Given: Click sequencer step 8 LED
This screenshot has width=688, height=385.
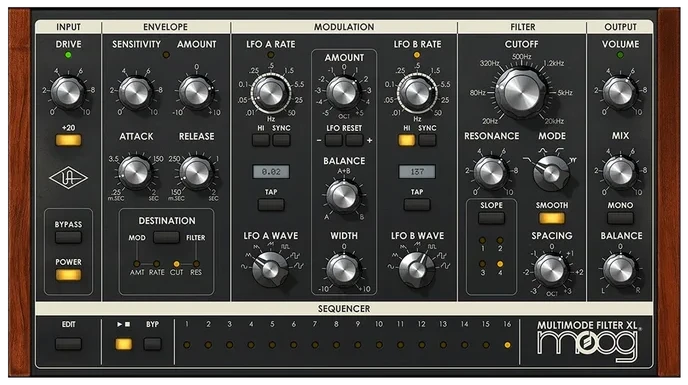Looking at the screenshot, I should tap(336, 345).
